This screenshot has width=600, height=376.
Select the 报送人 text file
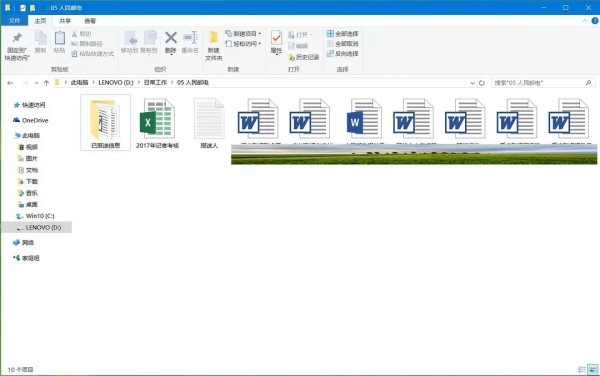click(x=209, y=124)
